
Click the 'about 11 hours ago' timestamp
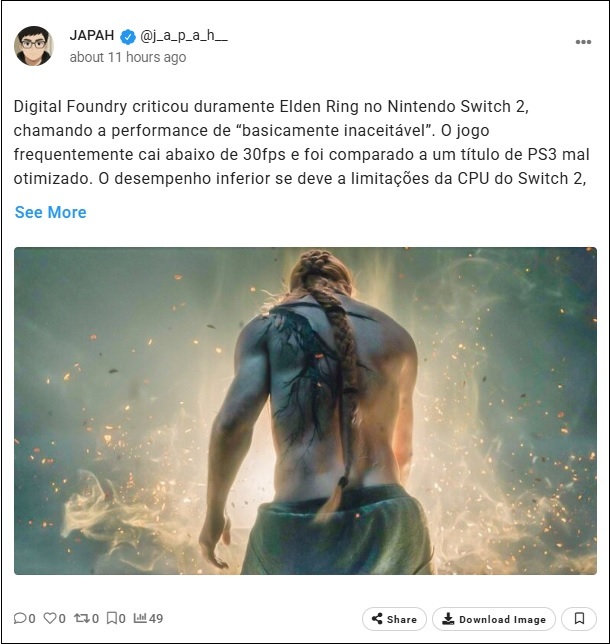(128, 57)
